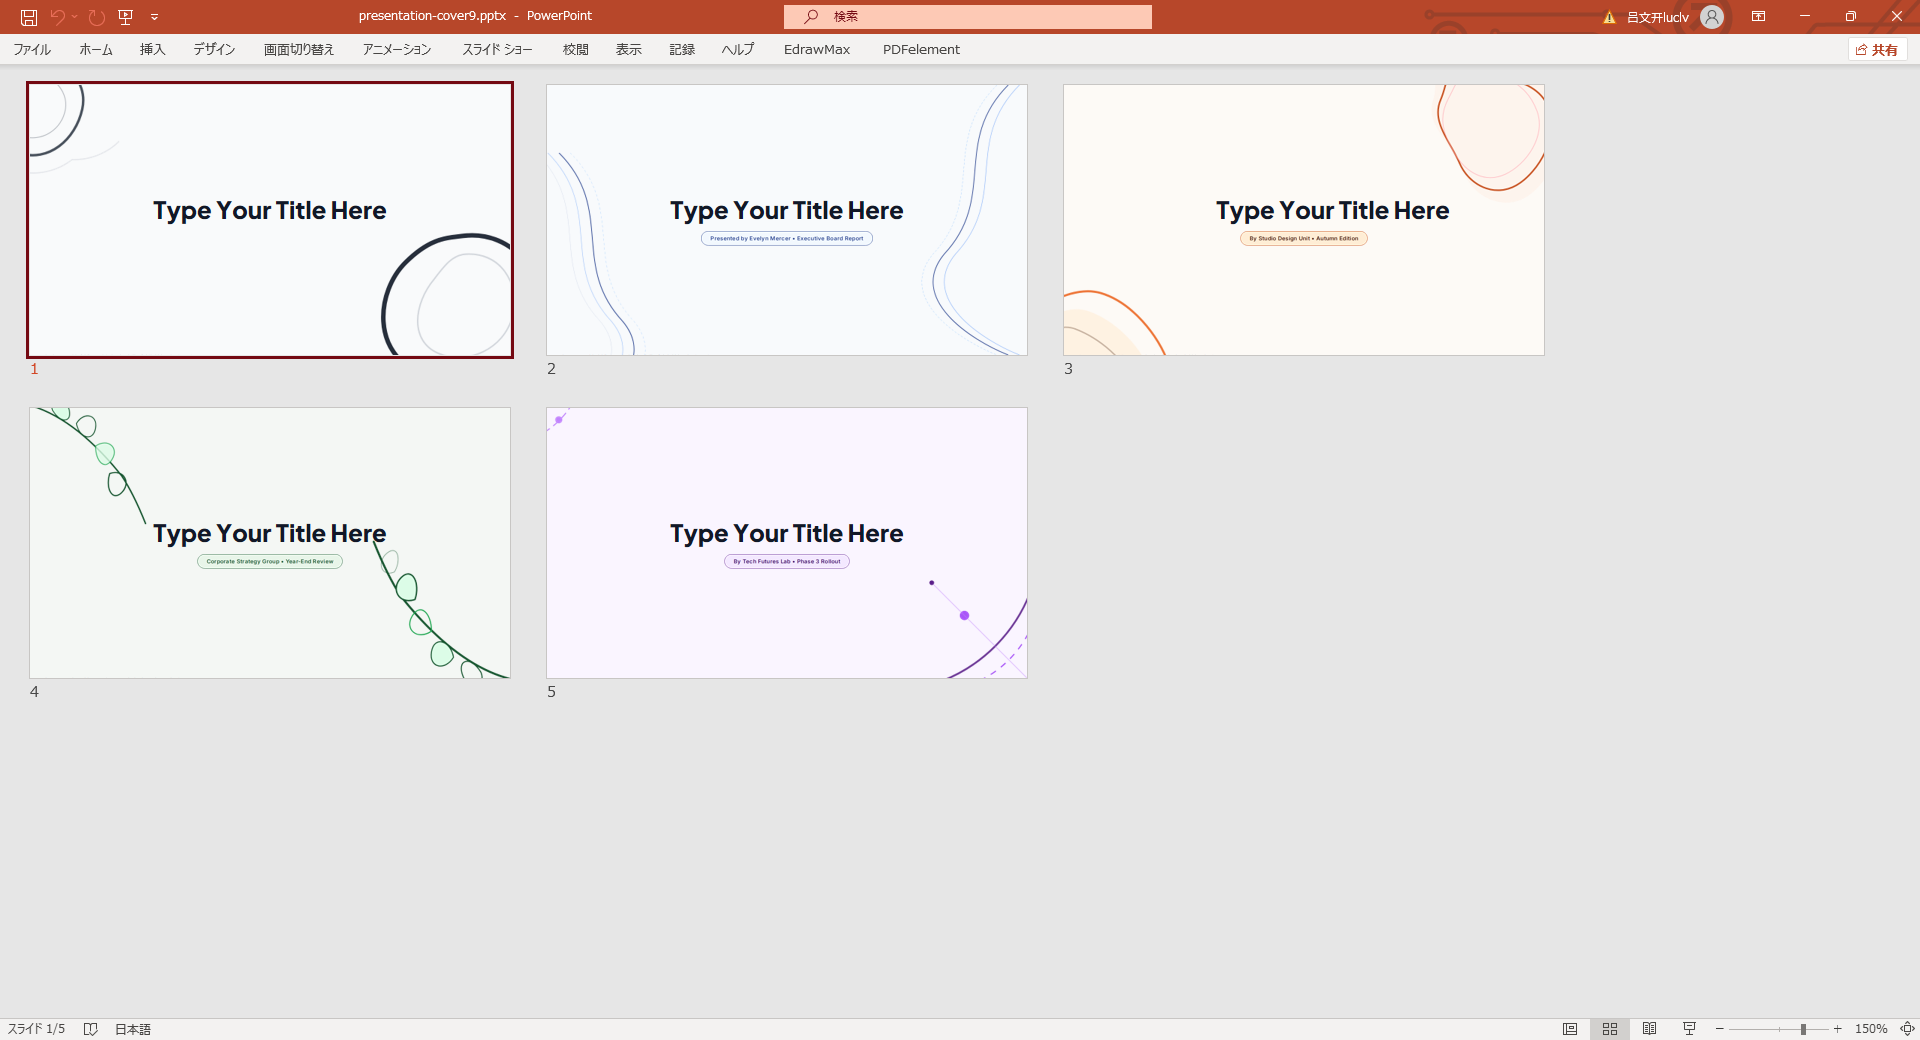
Task: Click the spell check book icon
Action: [90, 1029]
